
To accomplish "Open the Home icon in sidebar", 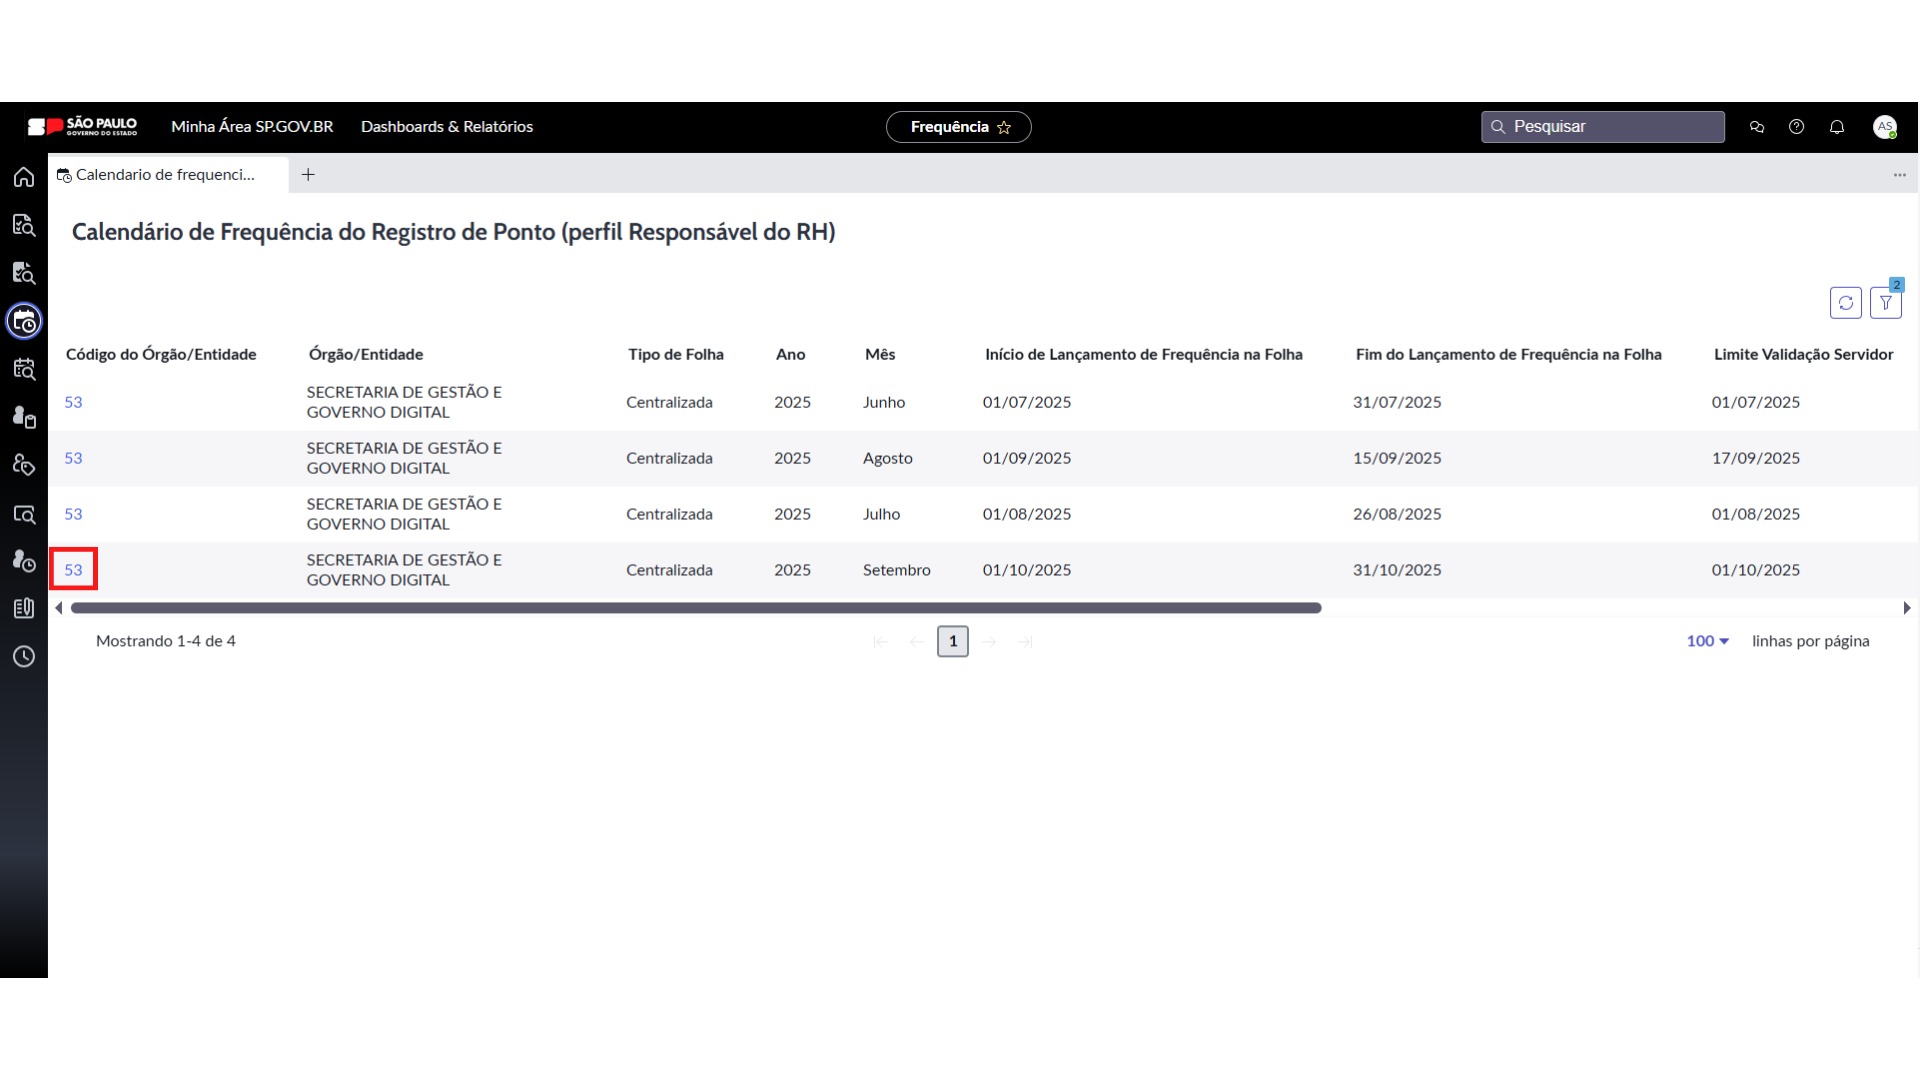I will pos(24,177).
